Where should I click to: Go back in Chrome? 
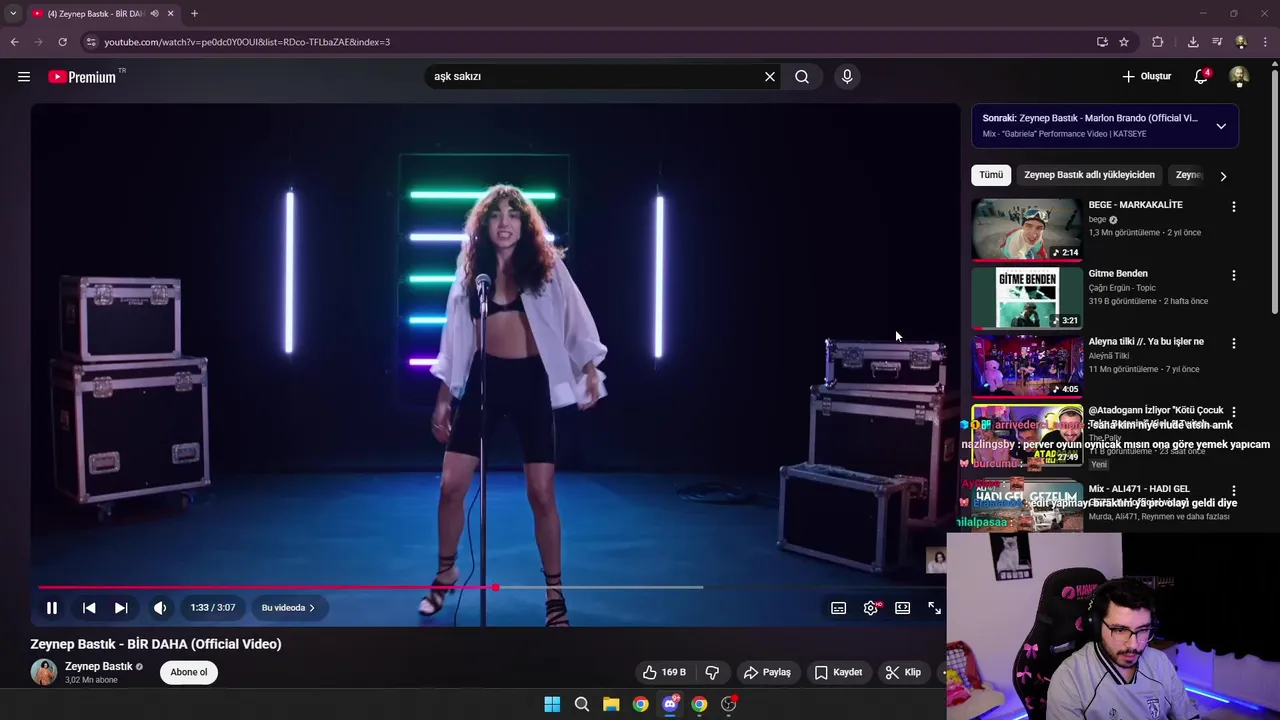tap(14, 42)
